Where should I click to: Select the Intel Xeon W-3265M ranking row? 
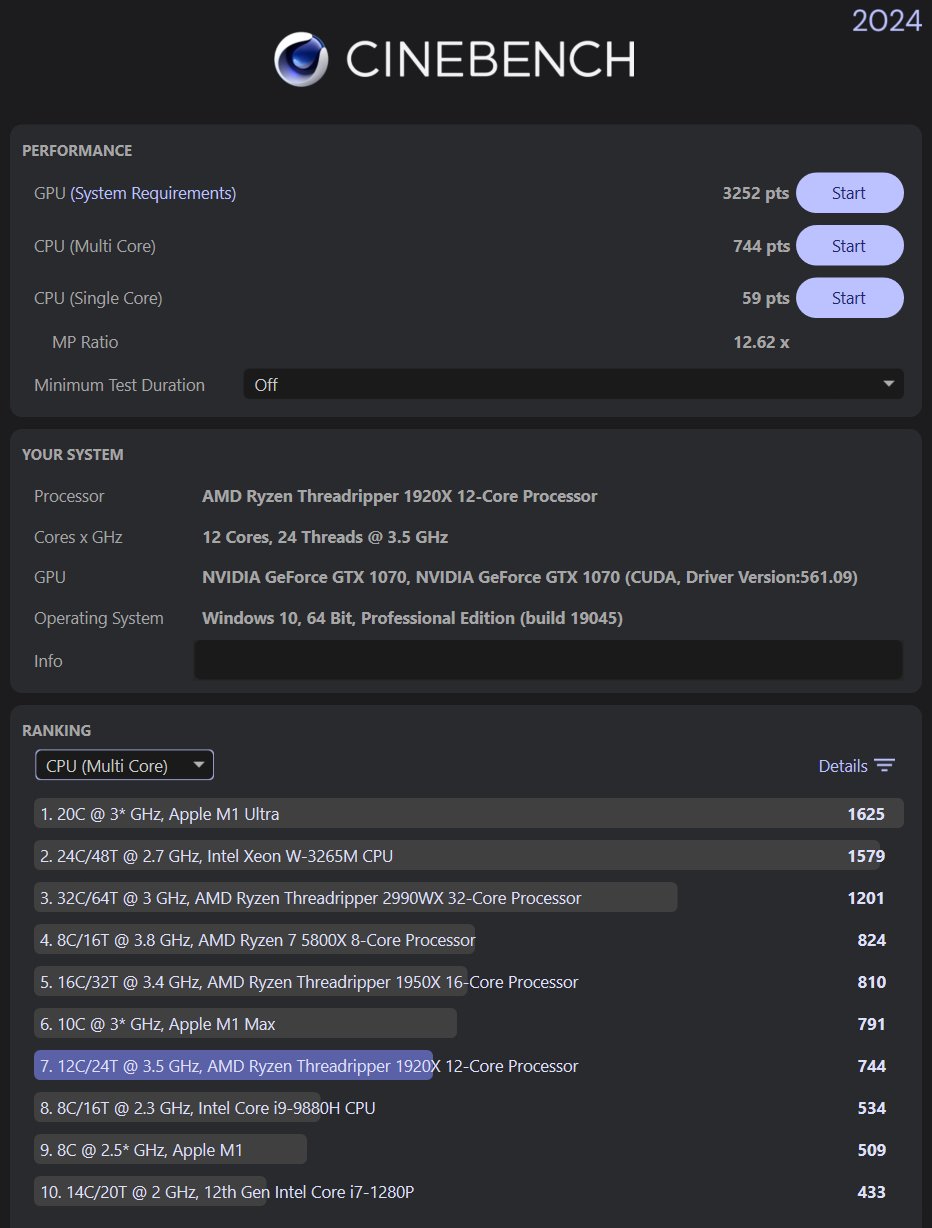click(x=468, y=855)
